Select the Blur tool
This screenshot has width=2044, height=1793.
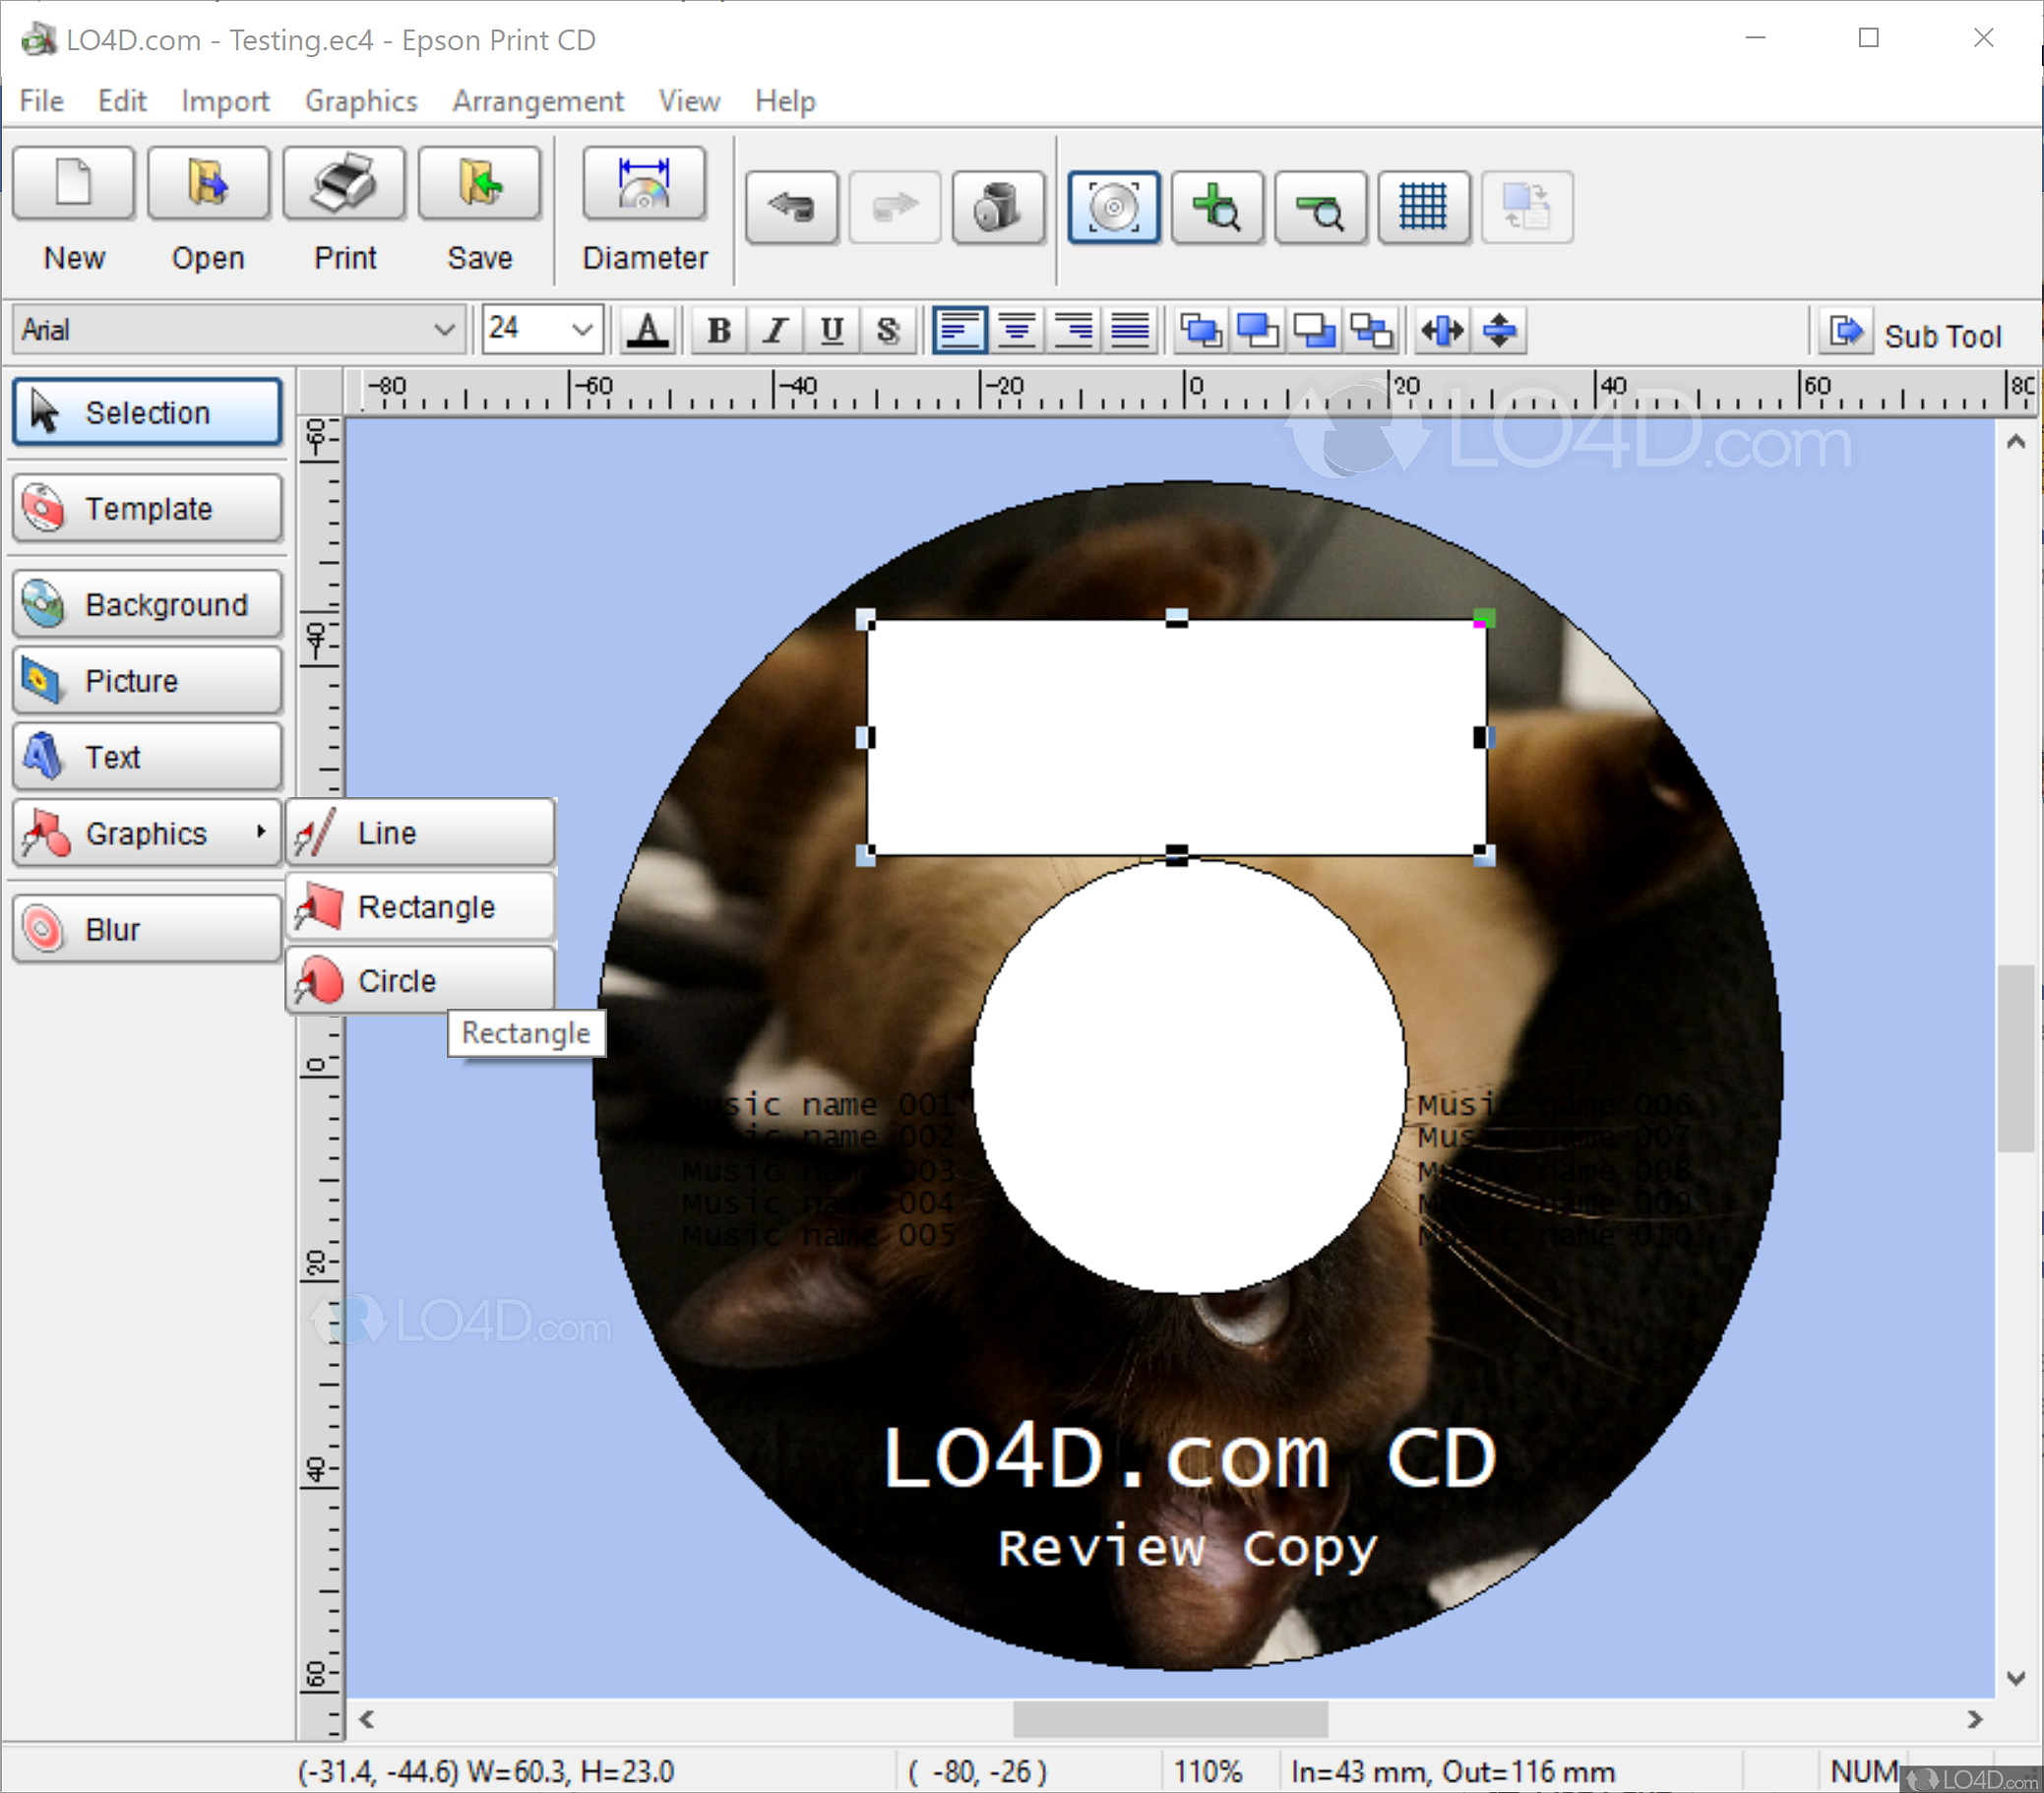click(147, 928)
